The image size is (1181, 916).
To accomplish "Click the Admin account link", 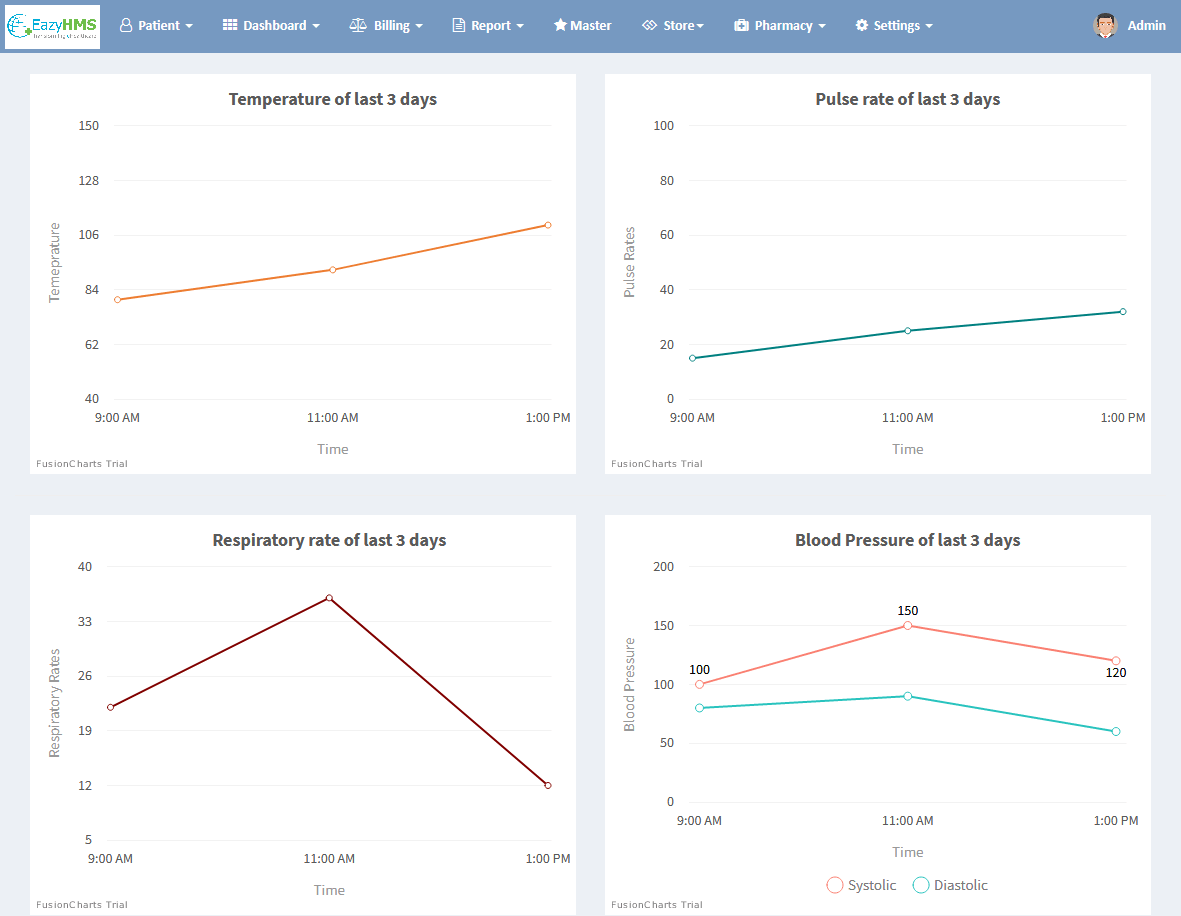I will click(x=1146, y=25).
